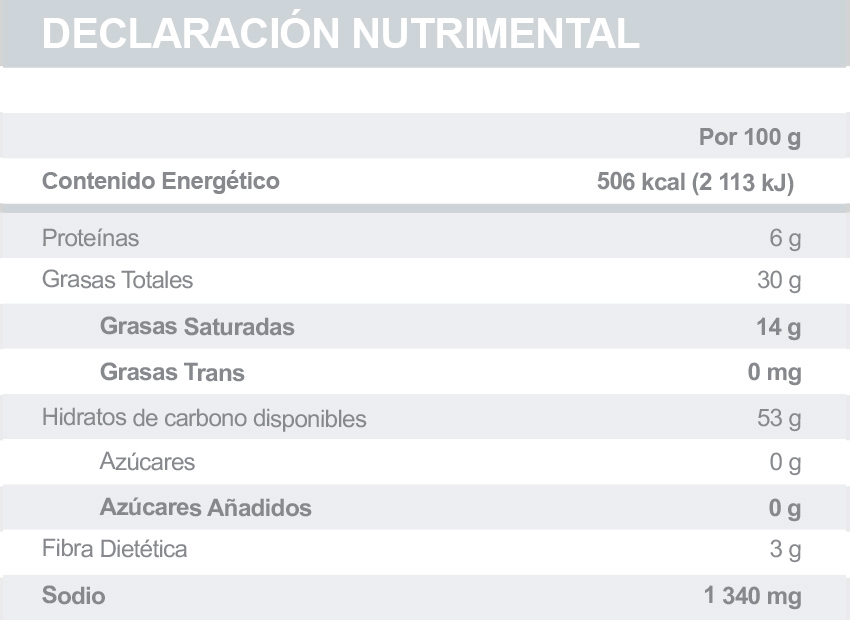Select the 6 g protein value
This screenshot has height=620, width=850.
tap(786, 239)
